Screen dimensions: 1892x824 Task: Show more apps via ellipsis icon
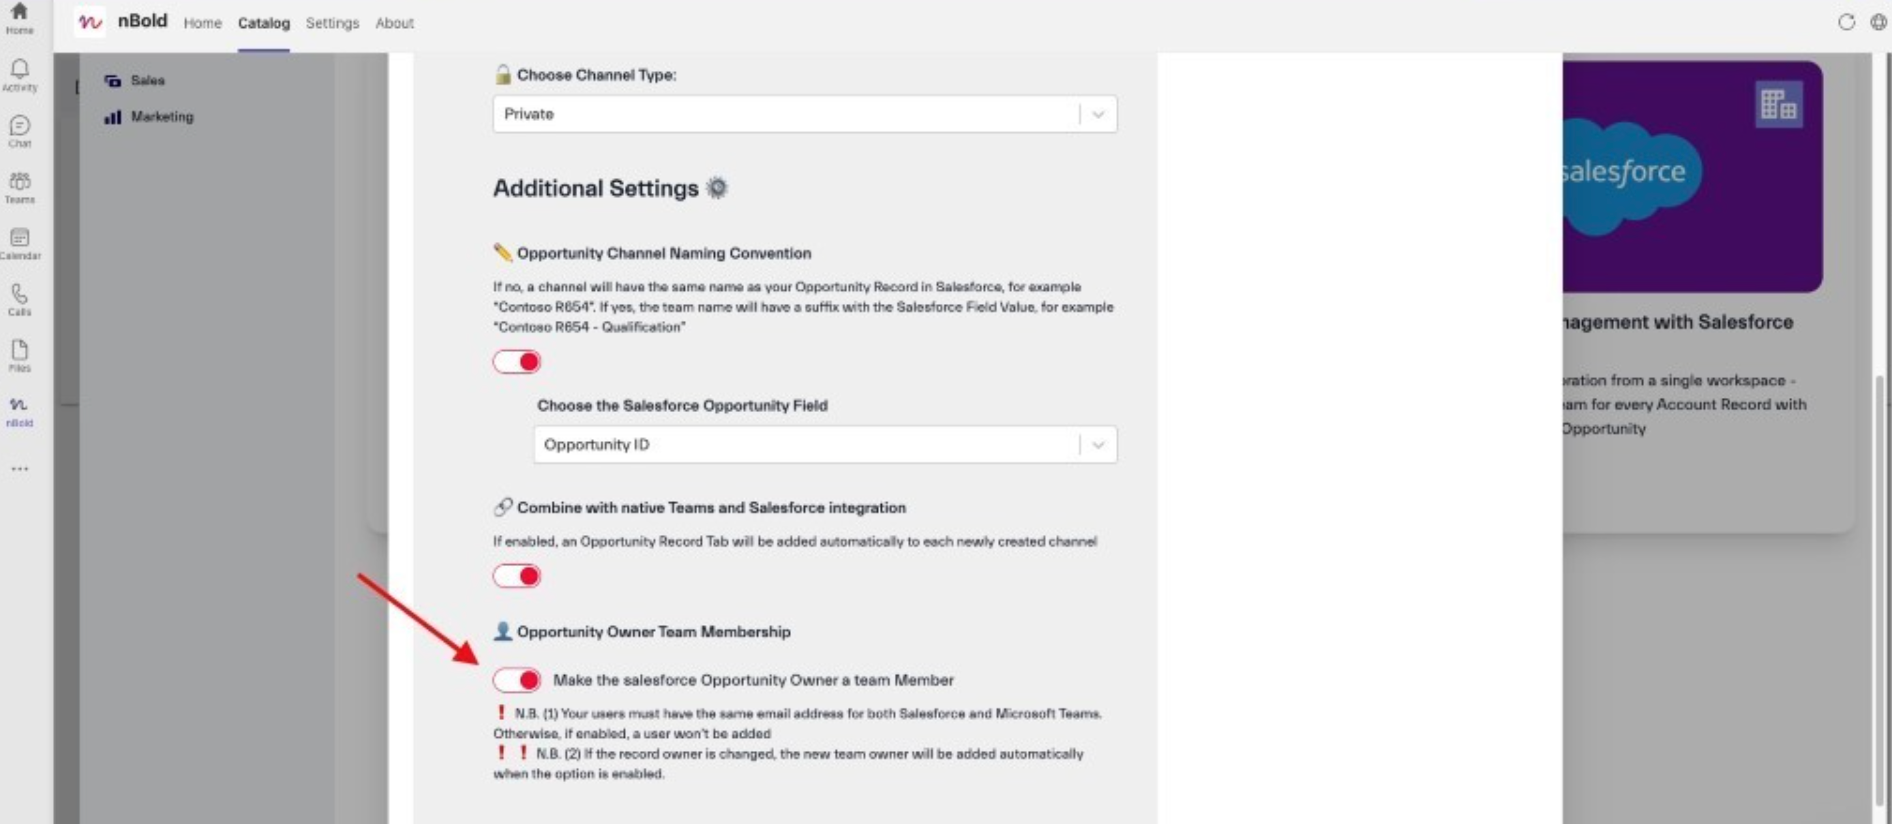(x=19, y=468)
